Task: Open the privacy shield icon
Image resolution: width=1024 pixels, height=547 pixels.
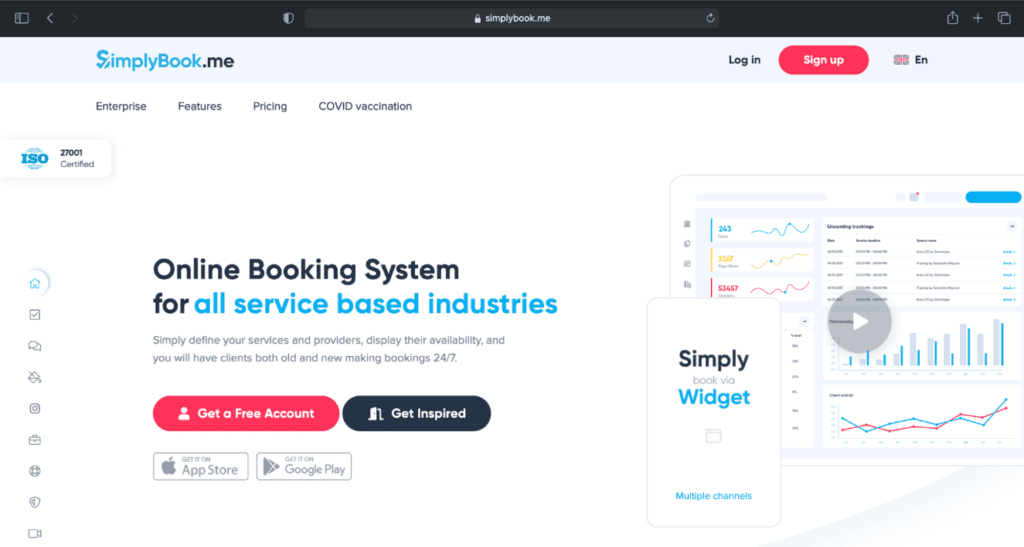Action: point(288,18)
